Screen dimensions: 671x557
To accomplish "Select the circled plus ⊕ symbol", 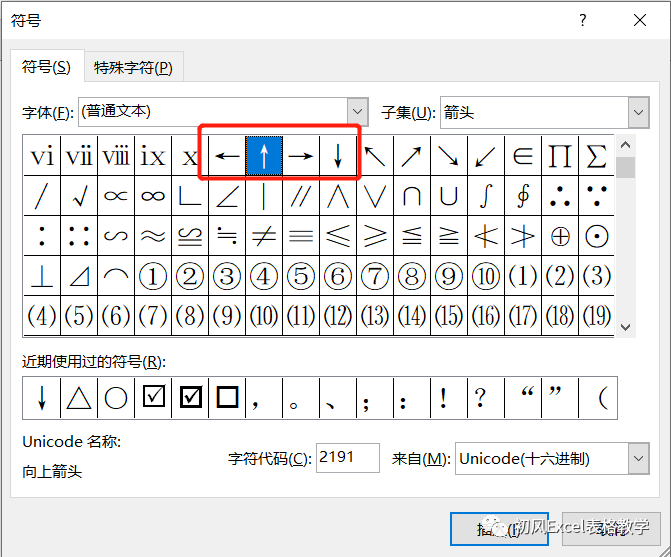I will point(560,236).
